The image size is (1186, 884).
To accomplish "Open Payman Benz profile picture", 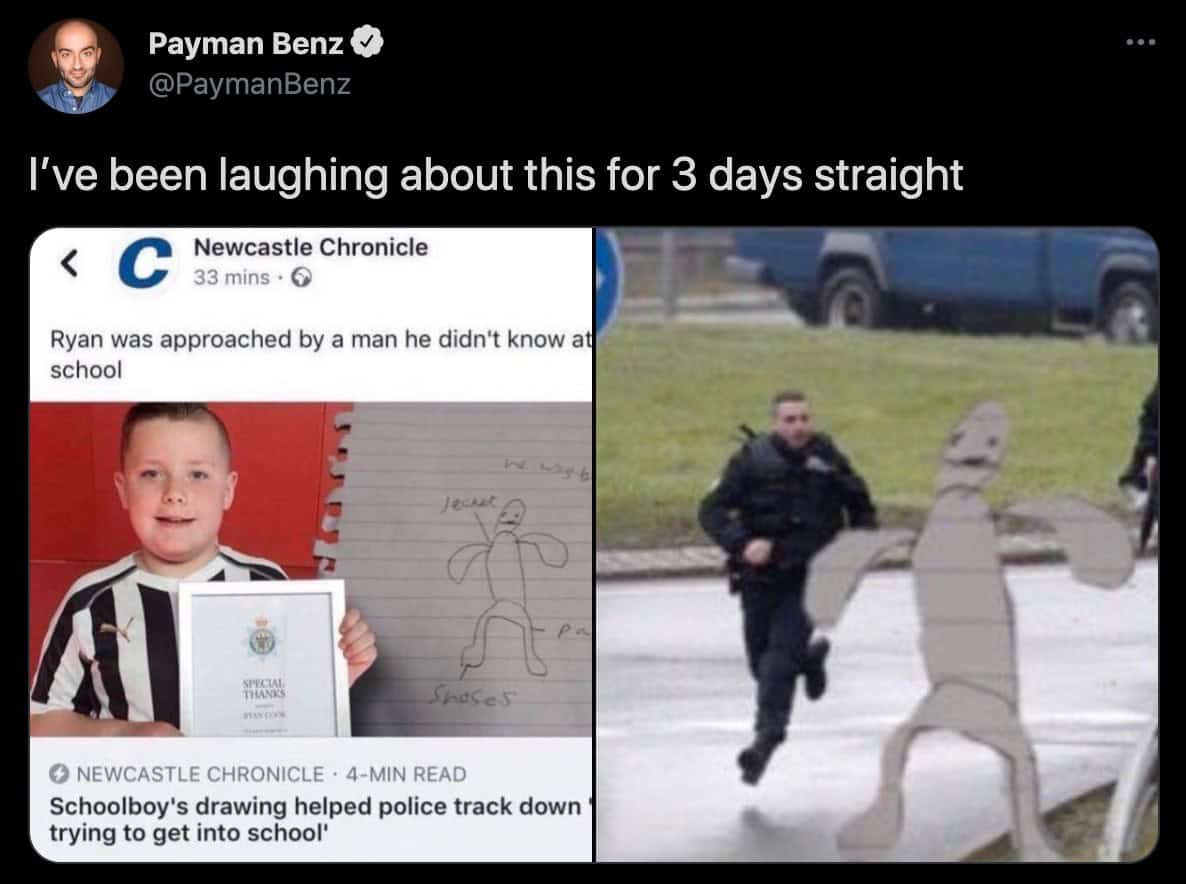I will click(x=76, y=67).
